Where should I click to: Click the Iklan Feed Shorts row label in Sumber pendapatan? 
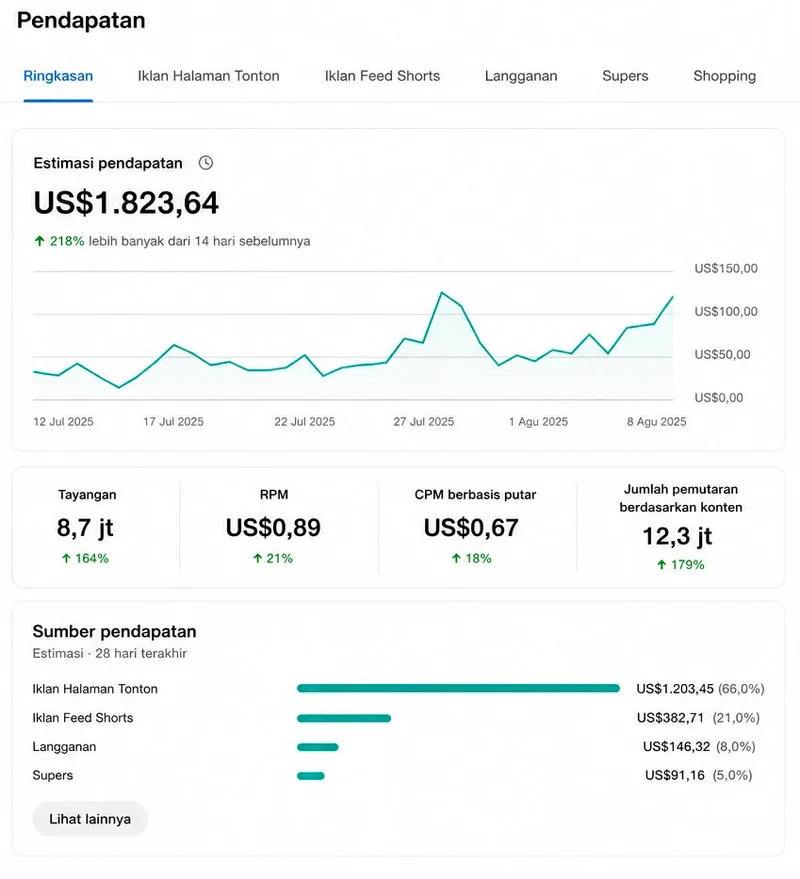83,718
